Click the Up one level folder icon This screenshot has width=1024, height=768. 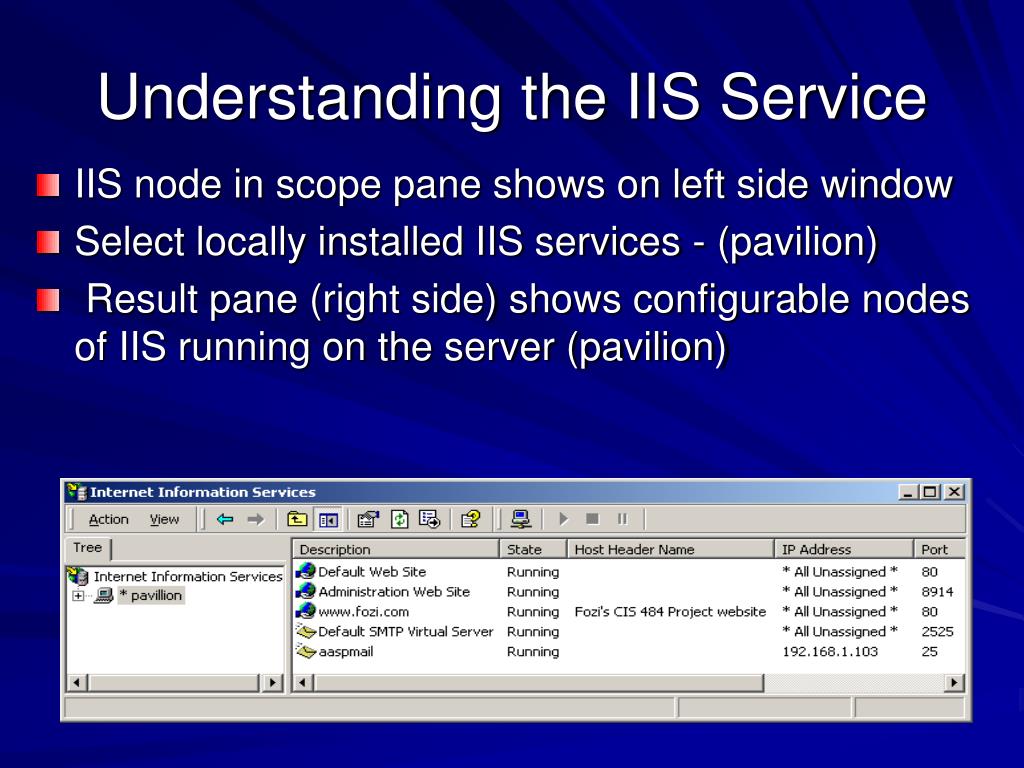[x=297, y=519]
